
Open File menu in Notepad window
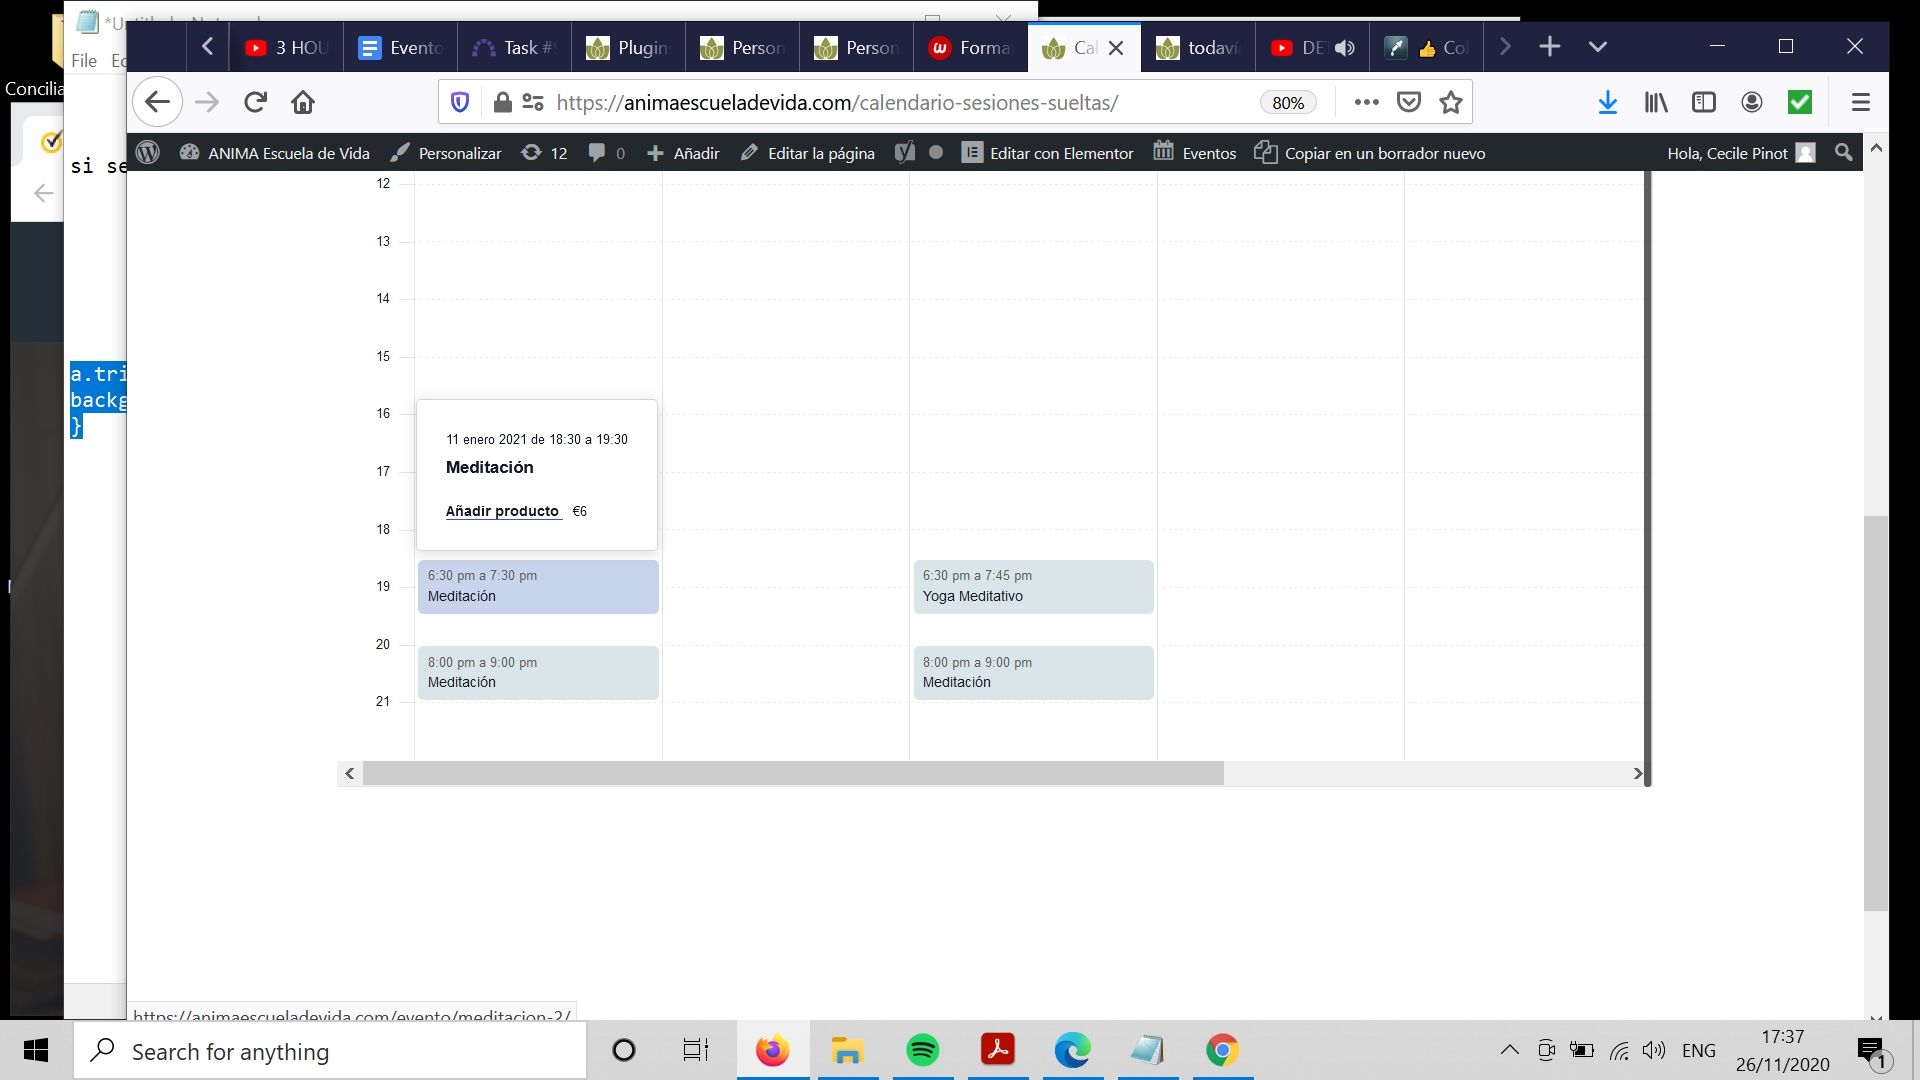(x=84, y=61)
